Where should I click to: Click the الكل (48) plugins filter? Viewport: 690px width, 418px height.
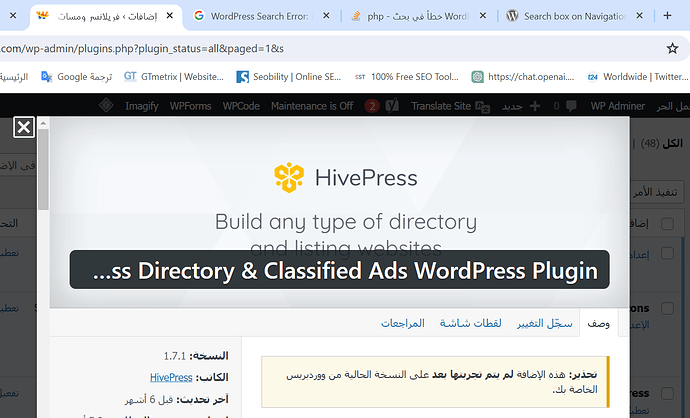(x=661, y=143)
